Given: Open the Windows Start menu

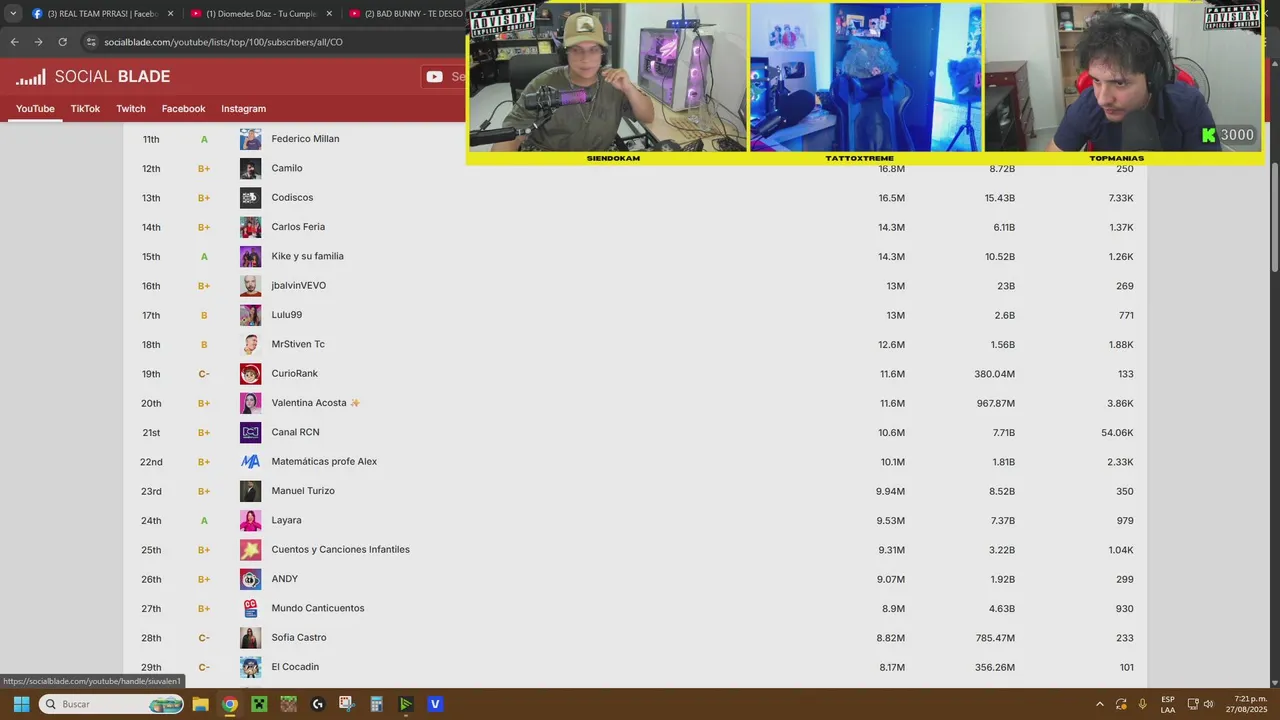Looking at the screenshot, I should tap(21, 704).
